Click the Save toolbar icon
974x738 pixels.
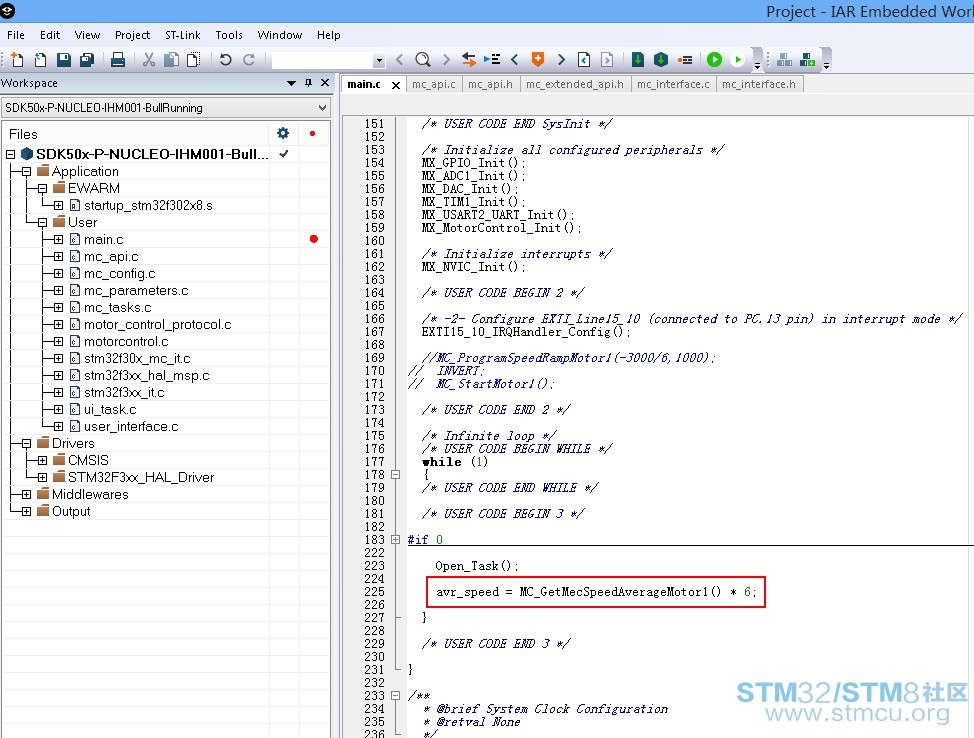(63, 60)
